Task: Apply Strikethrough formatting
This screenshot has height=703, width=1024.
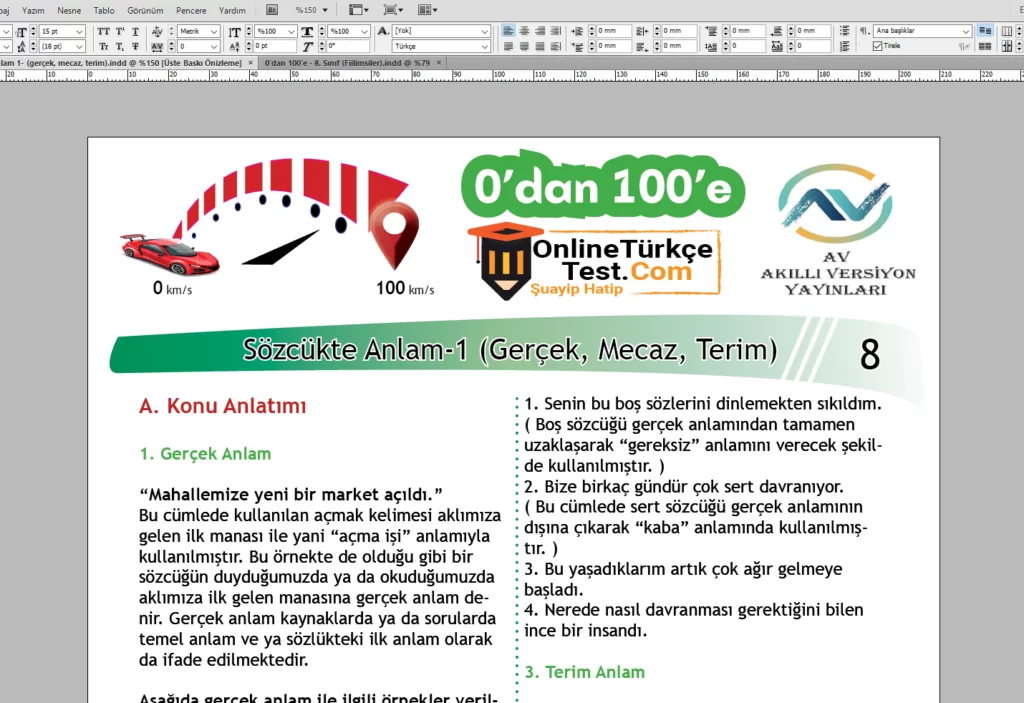Action: point(135,46)
